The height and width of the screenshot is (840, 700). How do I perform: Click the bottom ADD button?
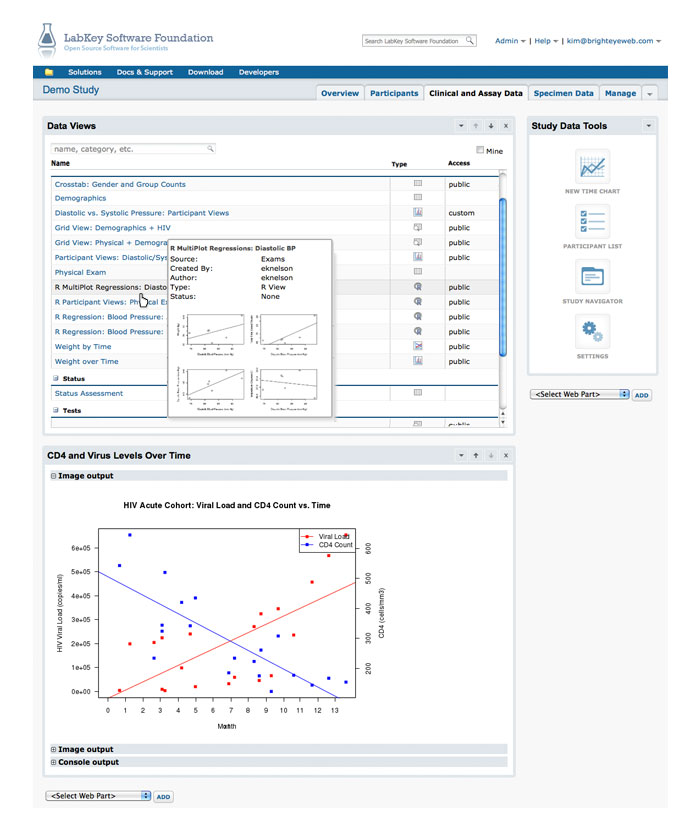[163, 797]
